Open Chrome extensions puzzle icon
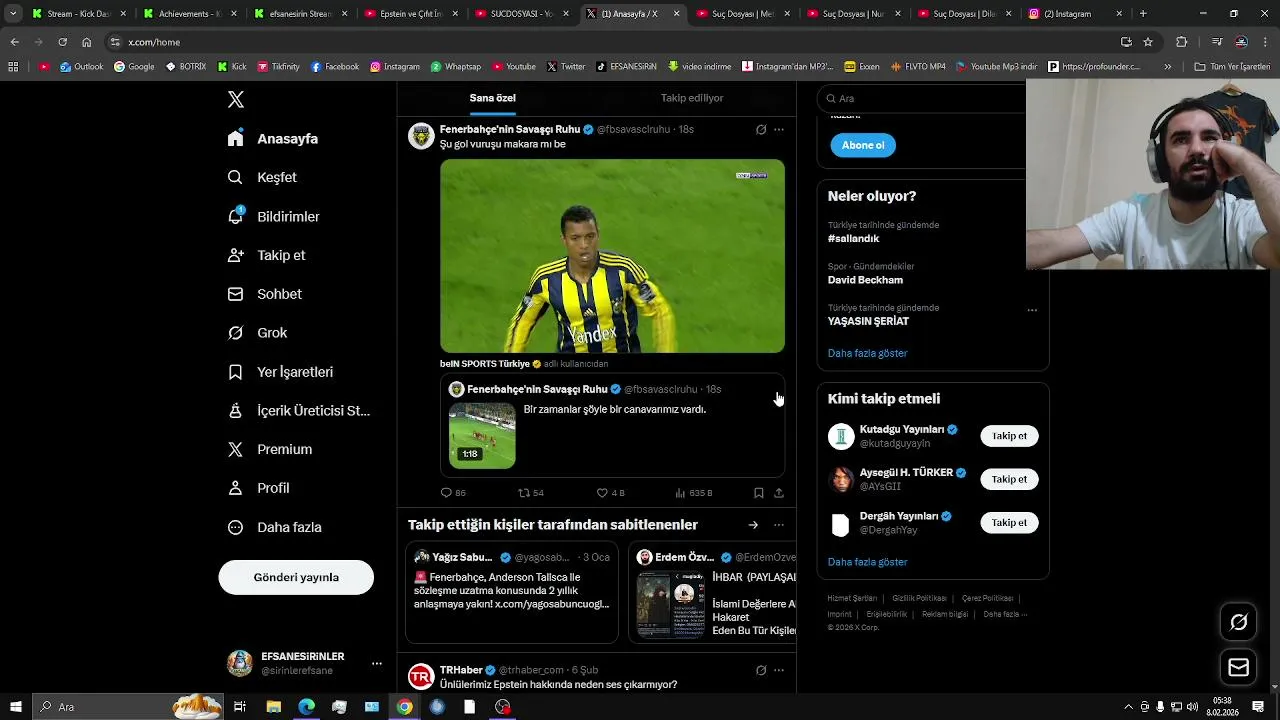 pos(1182,42)
